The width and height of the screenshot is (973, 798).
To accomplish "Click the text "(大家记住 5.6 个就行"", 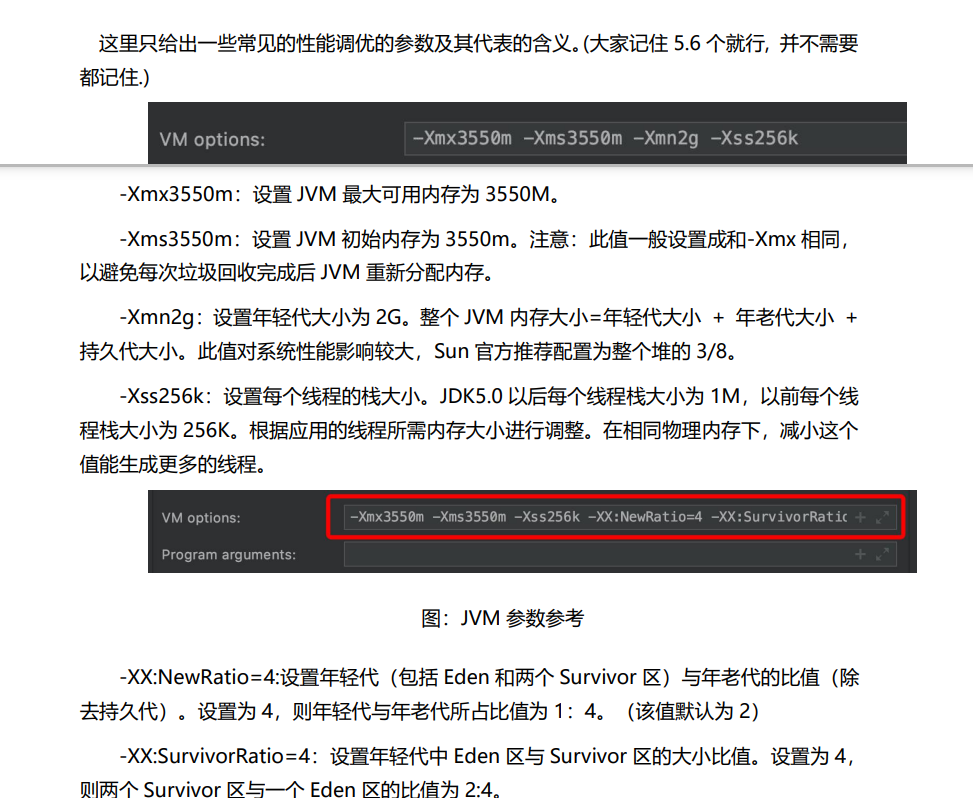I will [x=673, y=43].
